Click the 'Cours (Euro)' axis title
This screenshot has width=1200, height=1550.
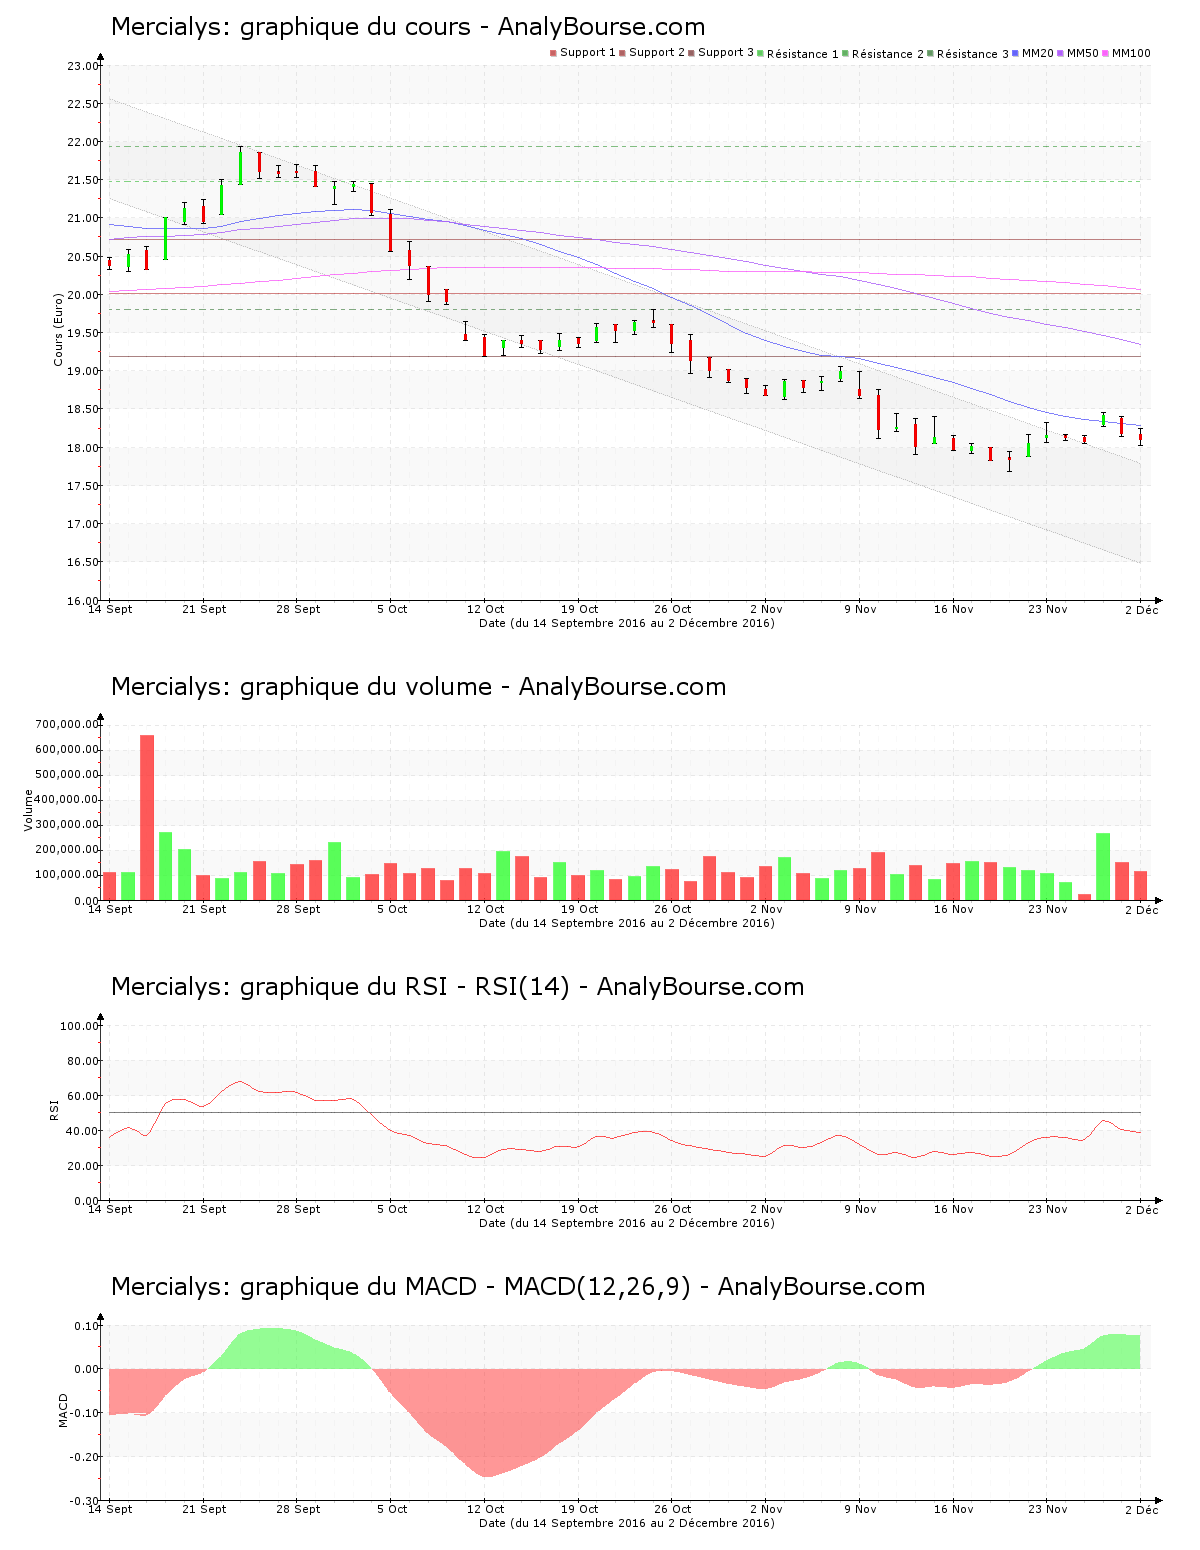click(x=58, y=329)
